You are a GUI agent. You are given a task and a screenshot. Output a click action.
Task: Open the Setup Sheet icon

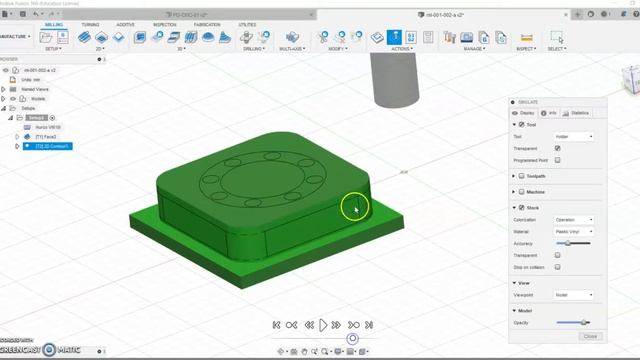coord(428,38)
